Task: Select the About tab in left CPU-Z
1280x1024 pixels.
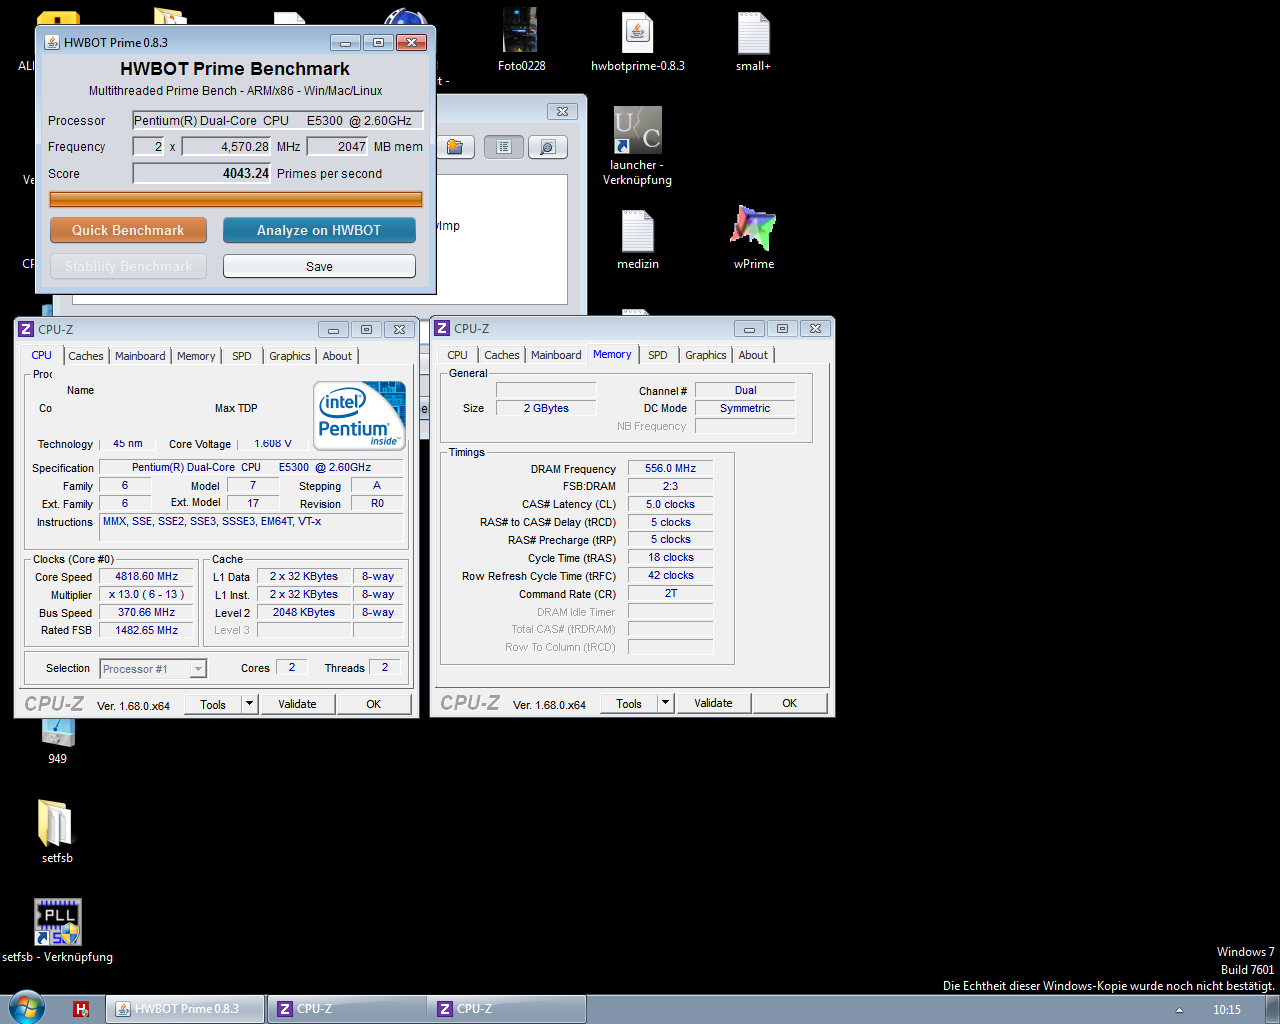Action: (337, 356)
